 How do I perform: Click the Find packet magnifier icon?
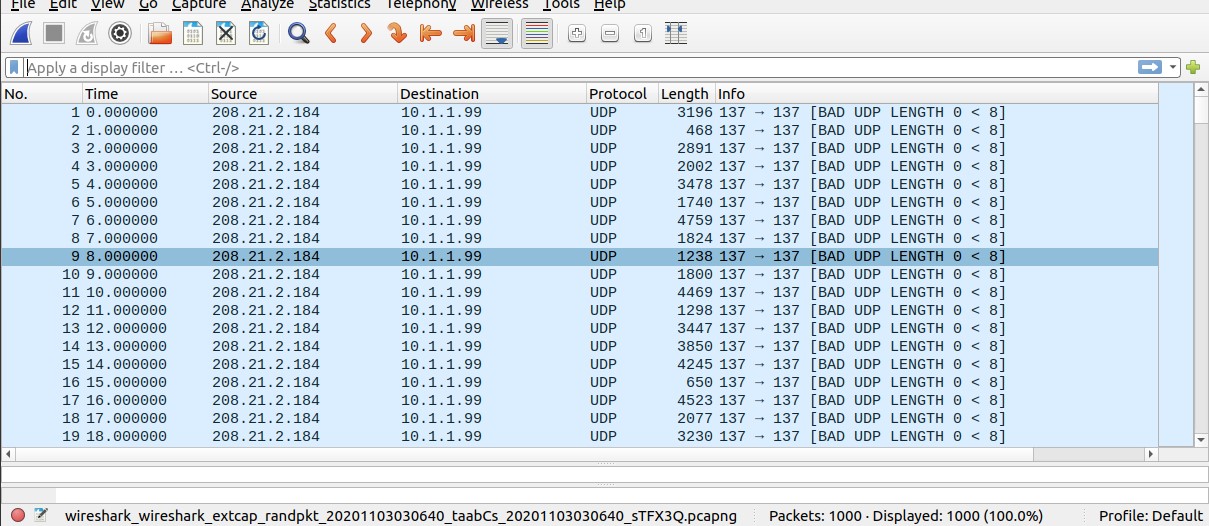tap(298, 34)
